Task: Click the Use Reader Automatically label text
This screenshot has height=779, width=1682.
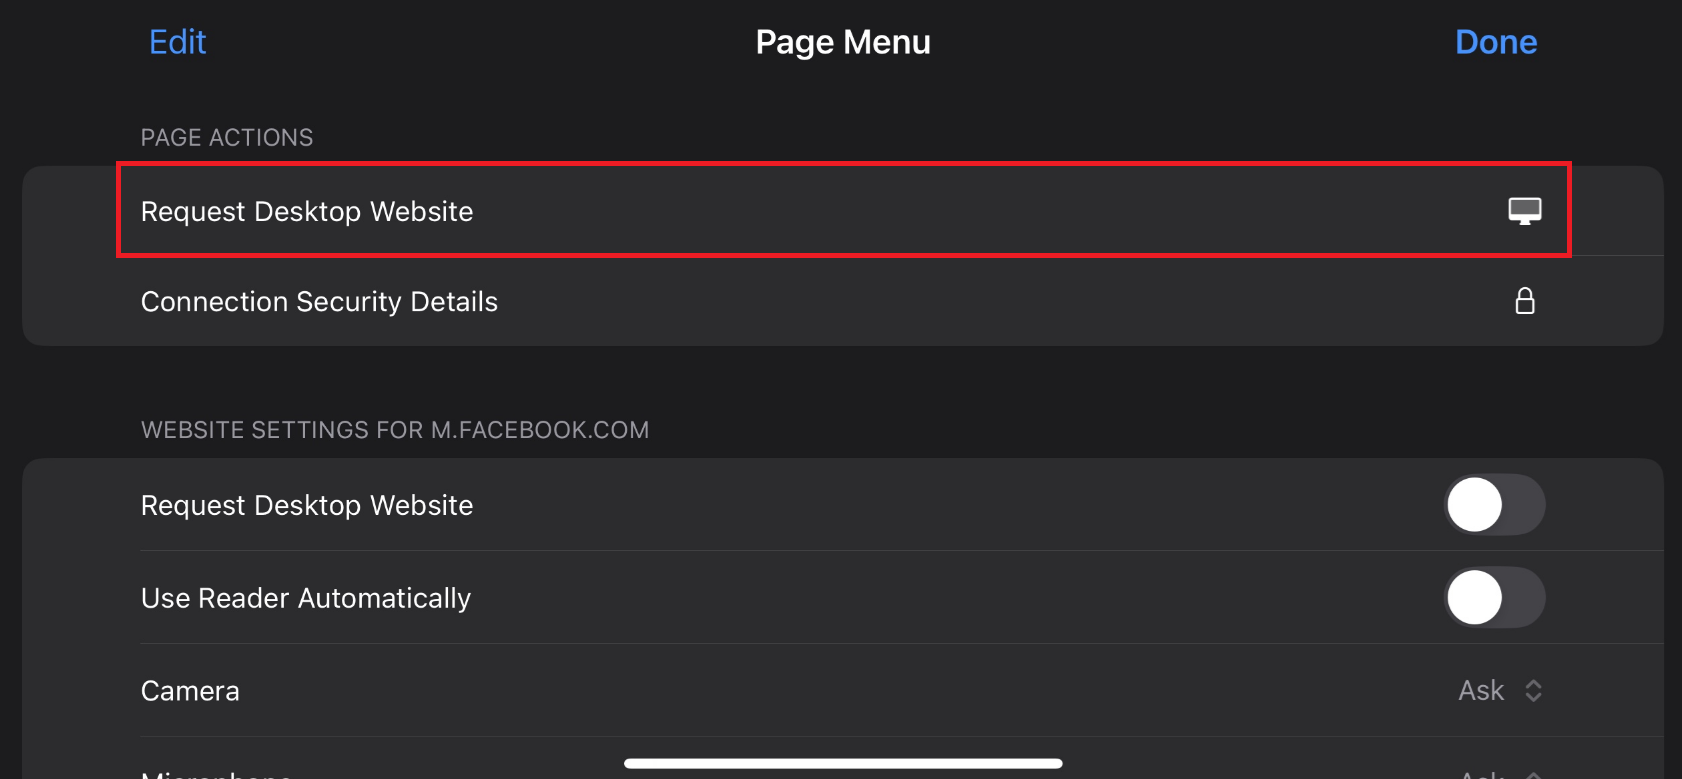Action: pyautogui.click(x=305, y=598)
